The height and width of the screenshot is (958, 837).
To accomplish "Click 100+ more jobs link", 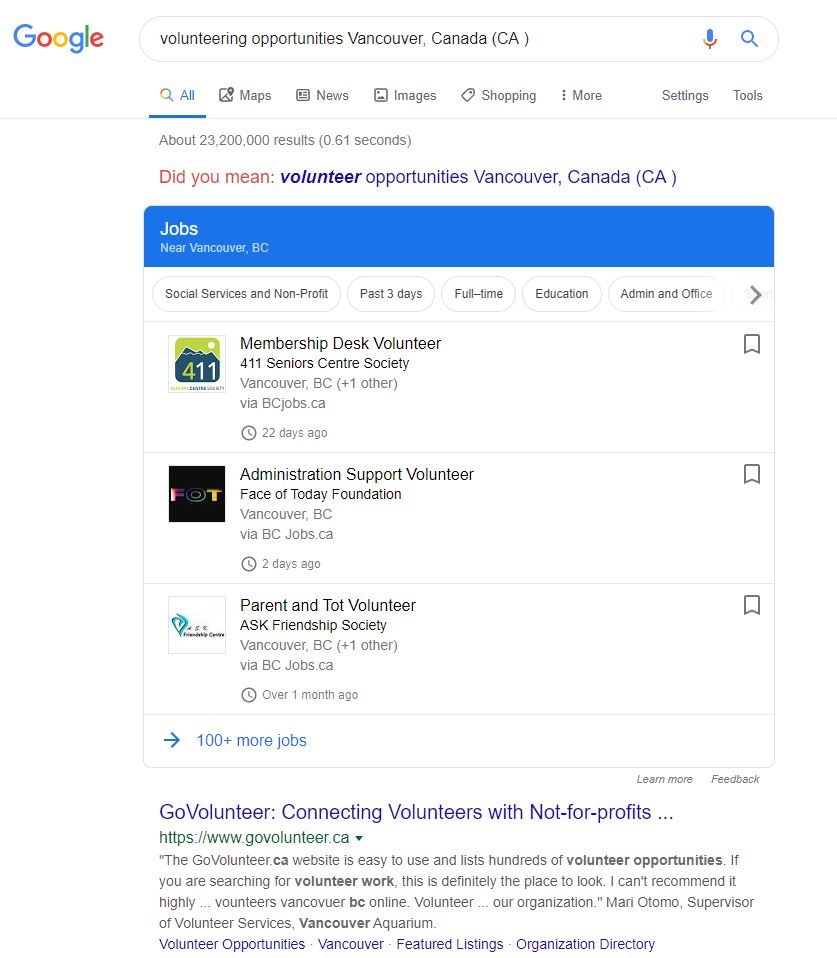I will coord(252,740).
